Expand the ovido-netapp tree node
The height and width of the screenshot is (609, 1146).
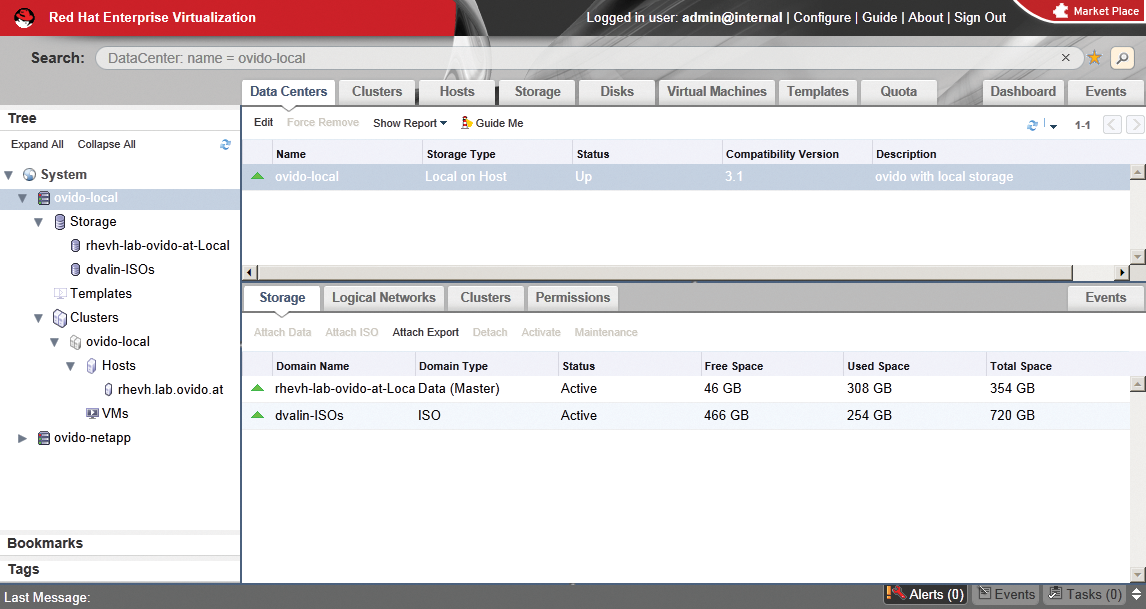point(22,437)
